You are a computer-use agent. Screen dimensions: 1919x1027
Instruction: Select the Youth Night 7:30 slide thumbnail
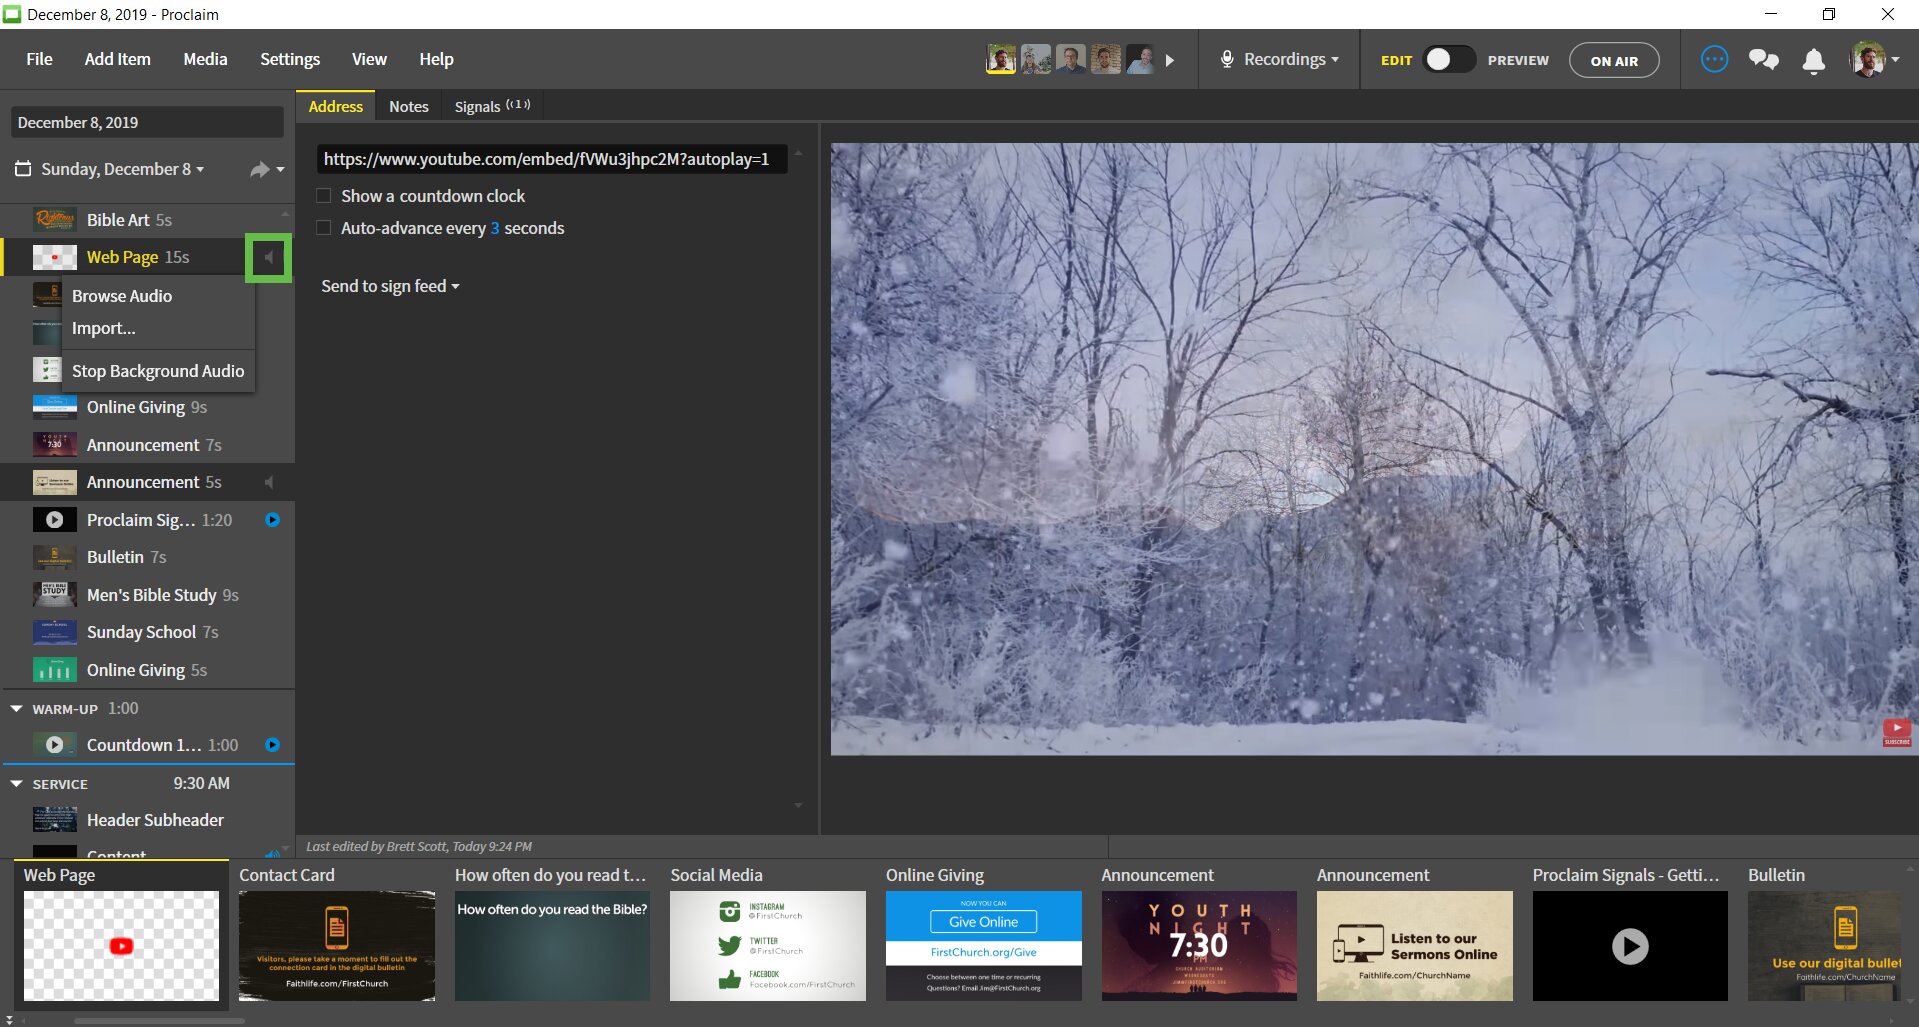(1199, 946)
